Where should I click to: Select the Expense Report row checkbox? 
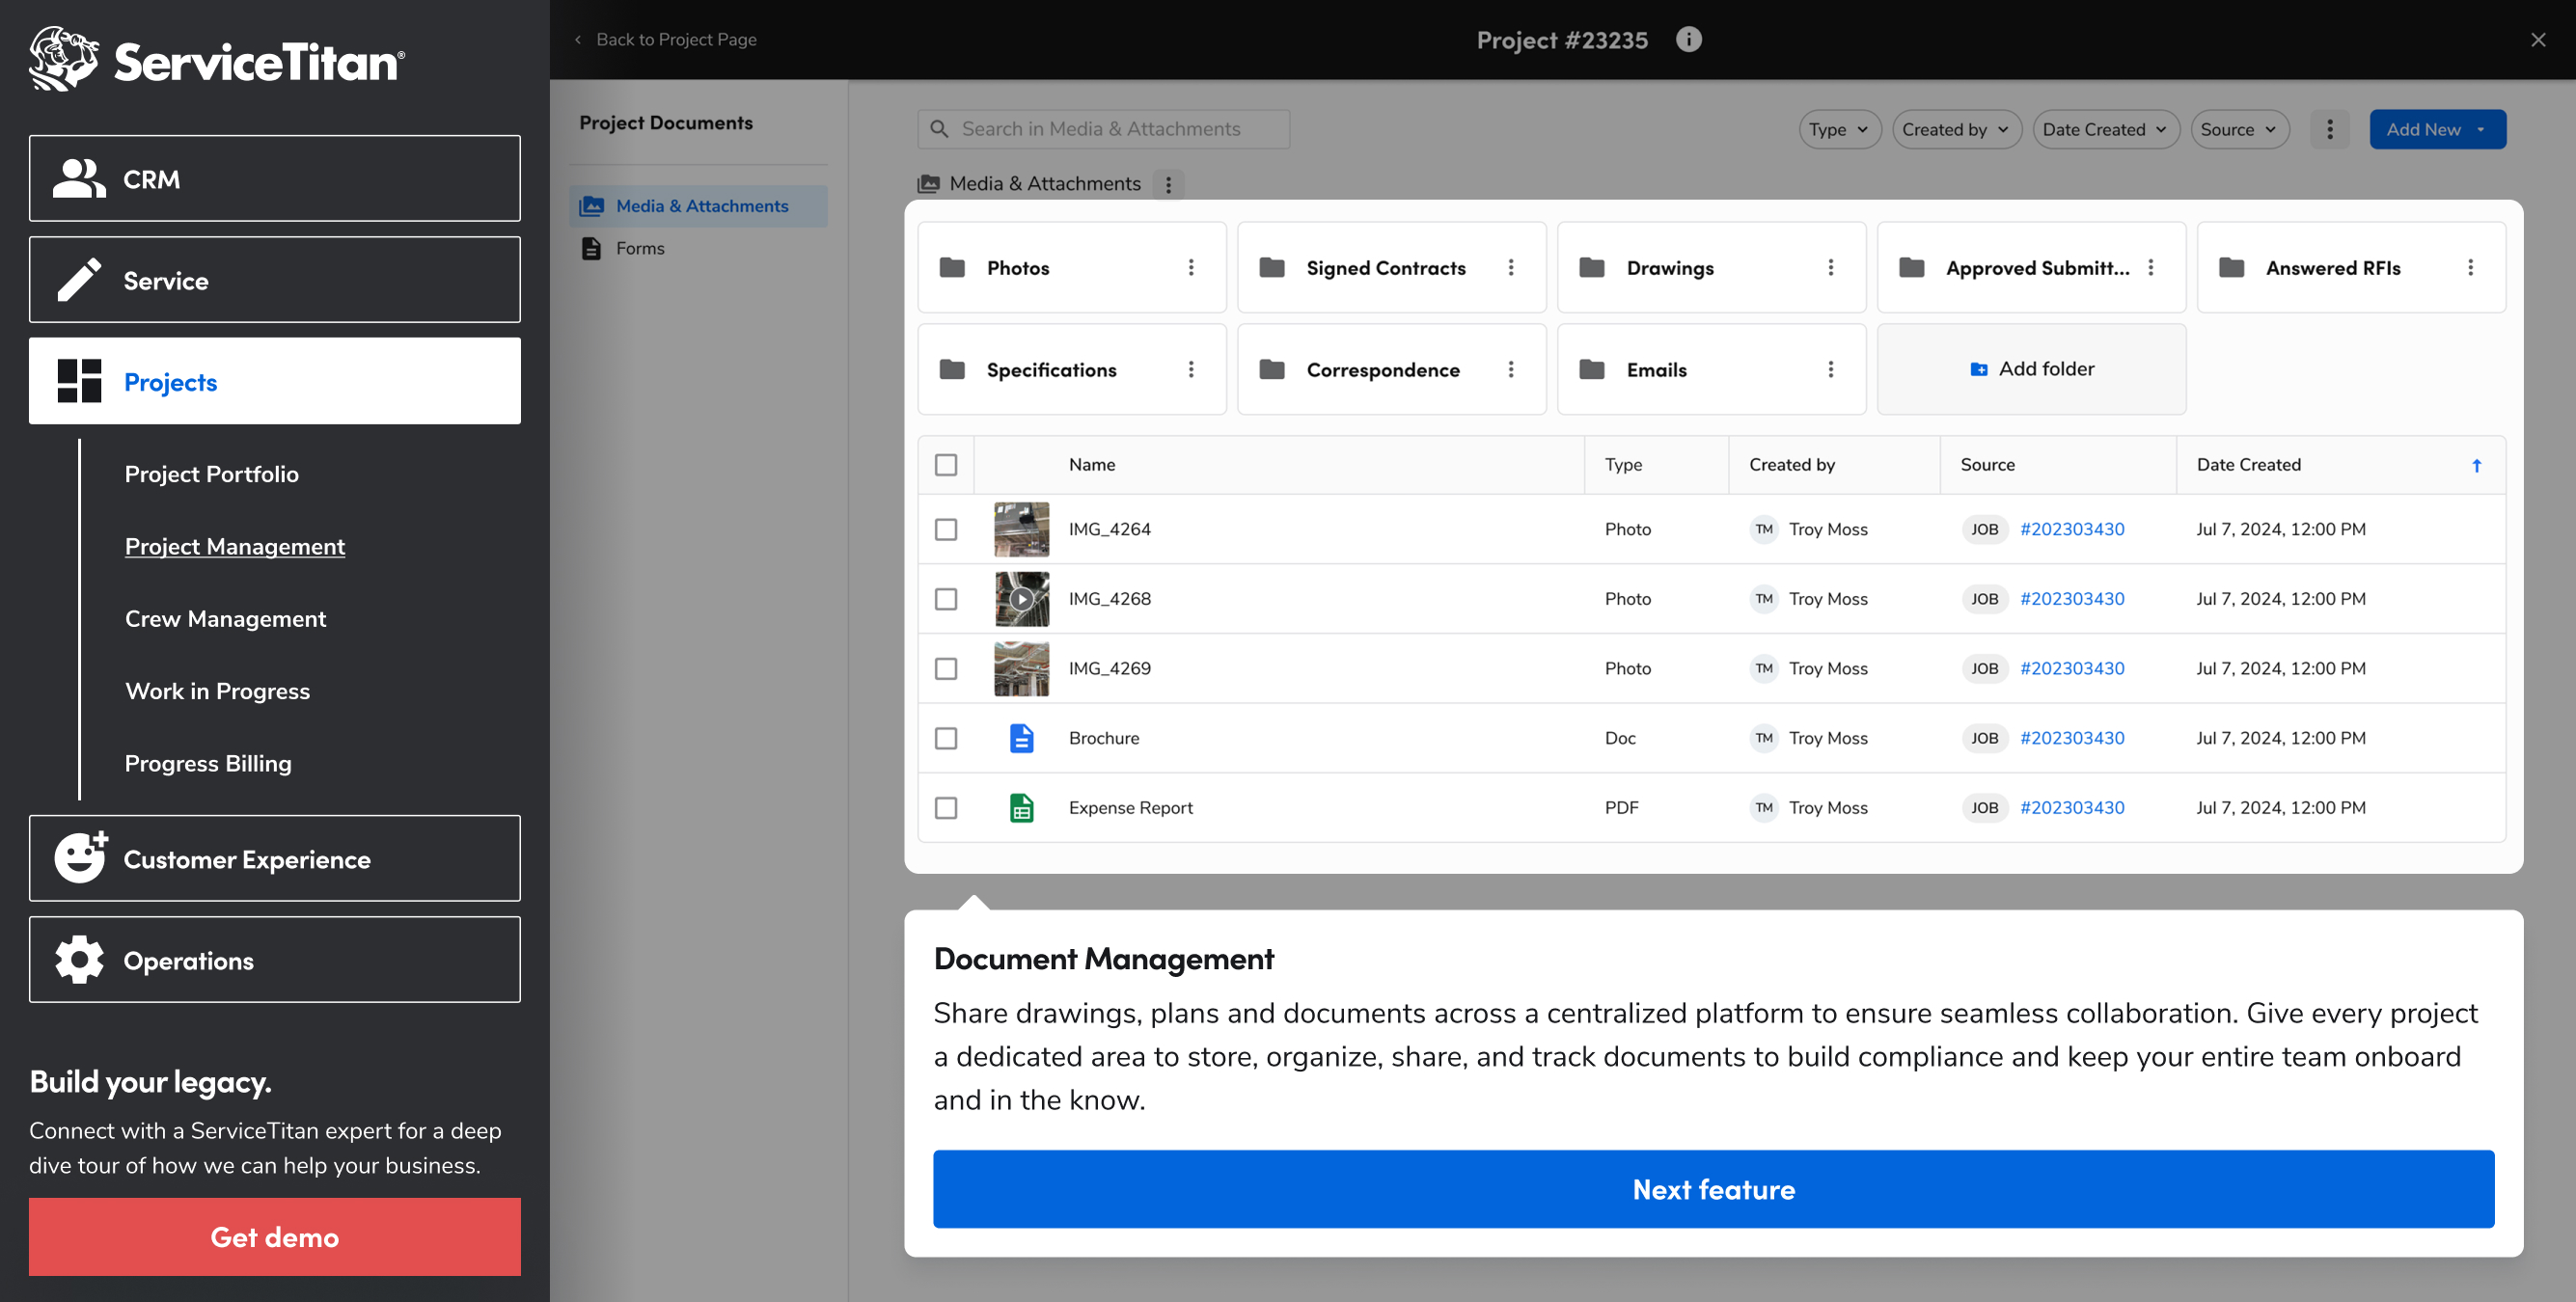click(945, 807)
